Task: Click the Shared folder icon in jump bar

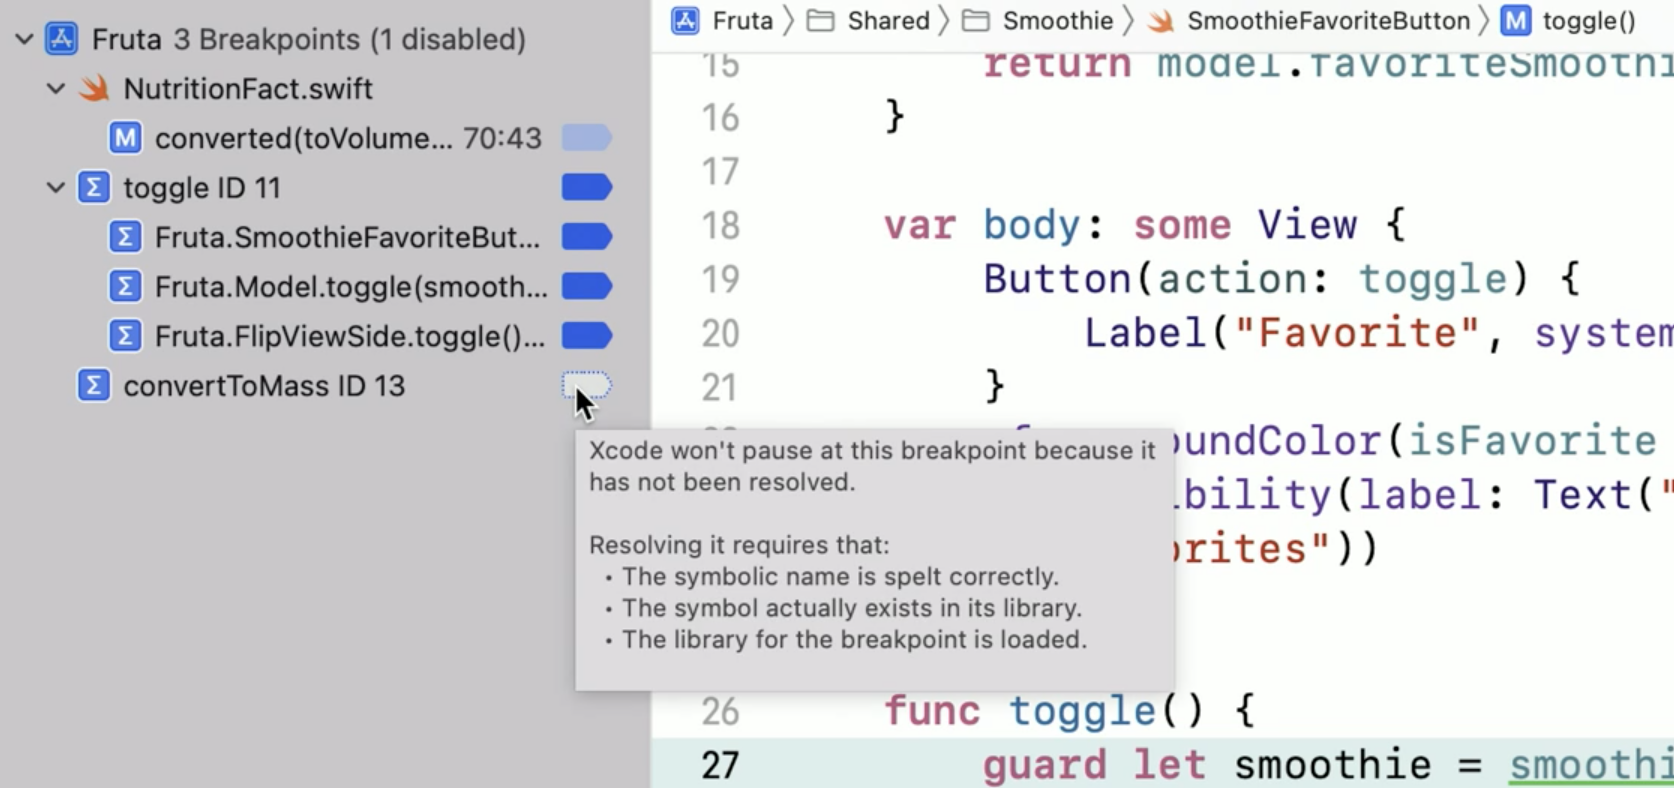Action: 821,21
